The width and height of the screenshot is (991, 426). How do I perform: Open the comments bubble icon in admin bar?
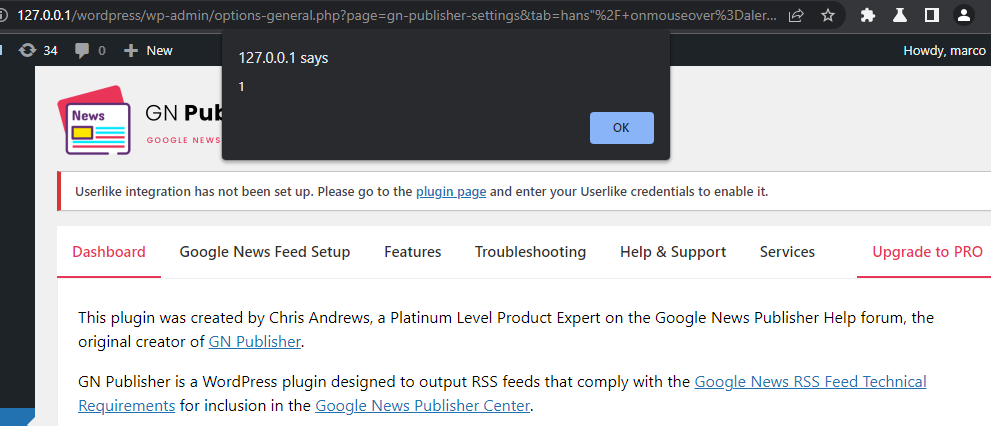[89, 50]
